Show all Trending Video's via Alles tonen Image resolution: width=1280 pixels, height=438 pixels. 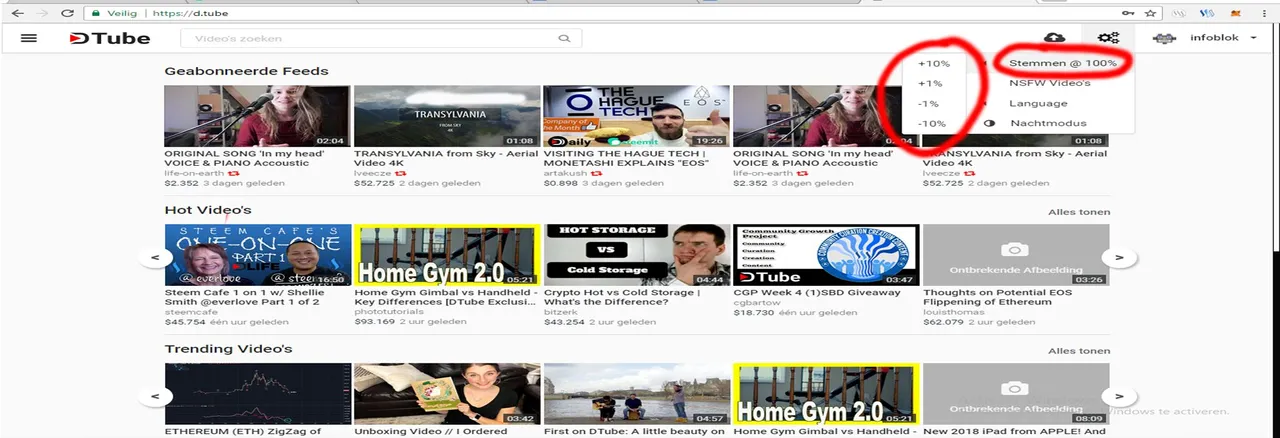[x=1079, y=351]
